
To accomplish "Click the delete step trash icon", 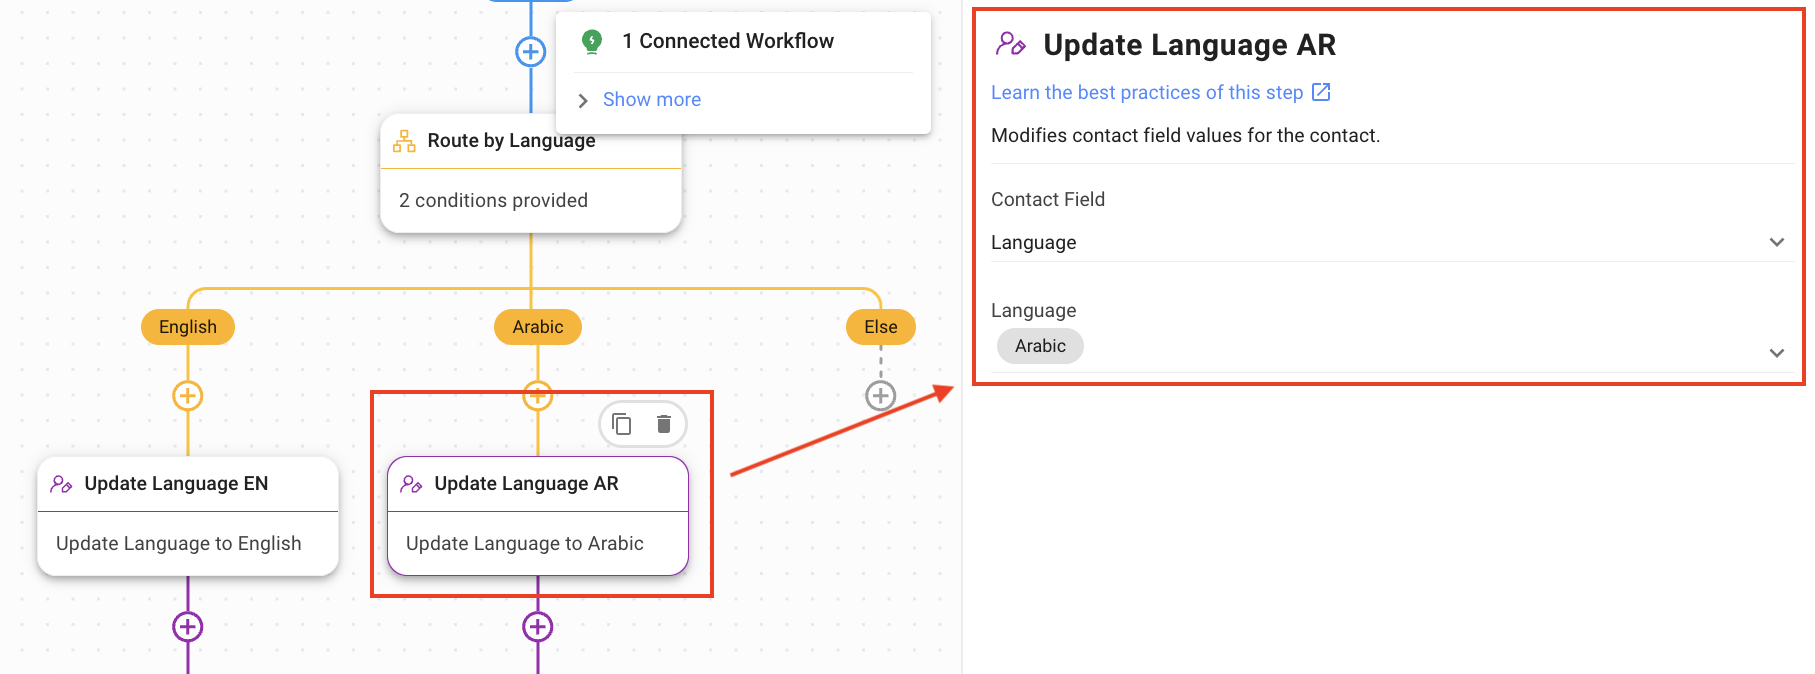I will coord(663,424).
